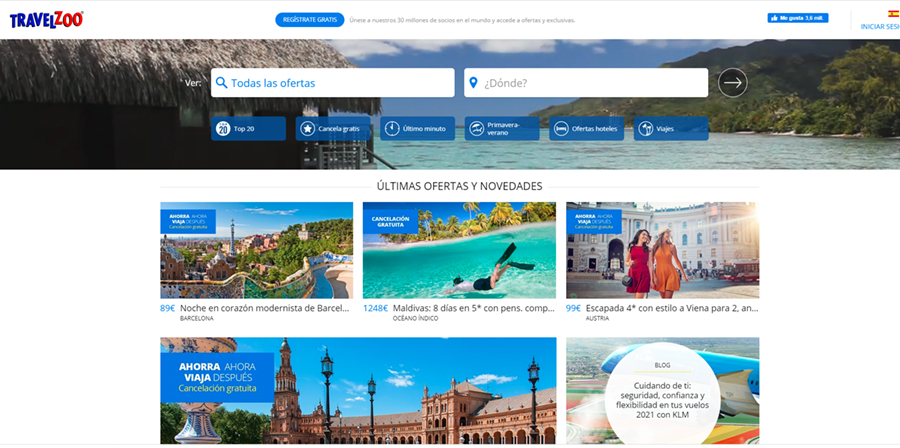
Task: Open the Barcelona Park Güell offer image
Action: click(257, 250)
